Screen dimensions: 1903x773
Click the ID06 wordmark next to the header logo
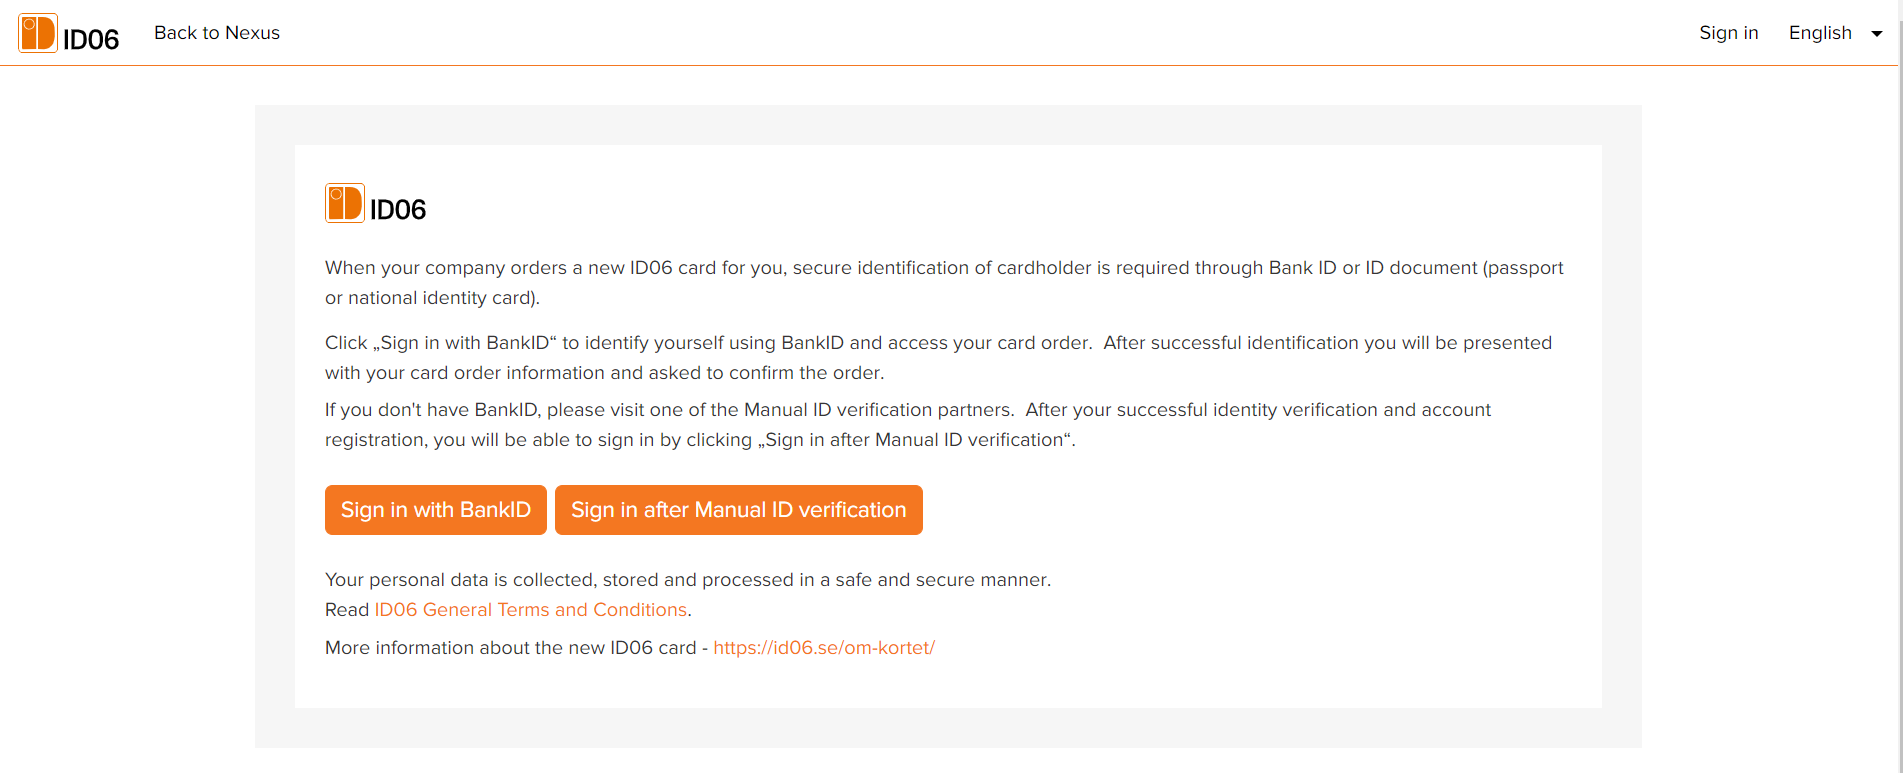[91, 36]
